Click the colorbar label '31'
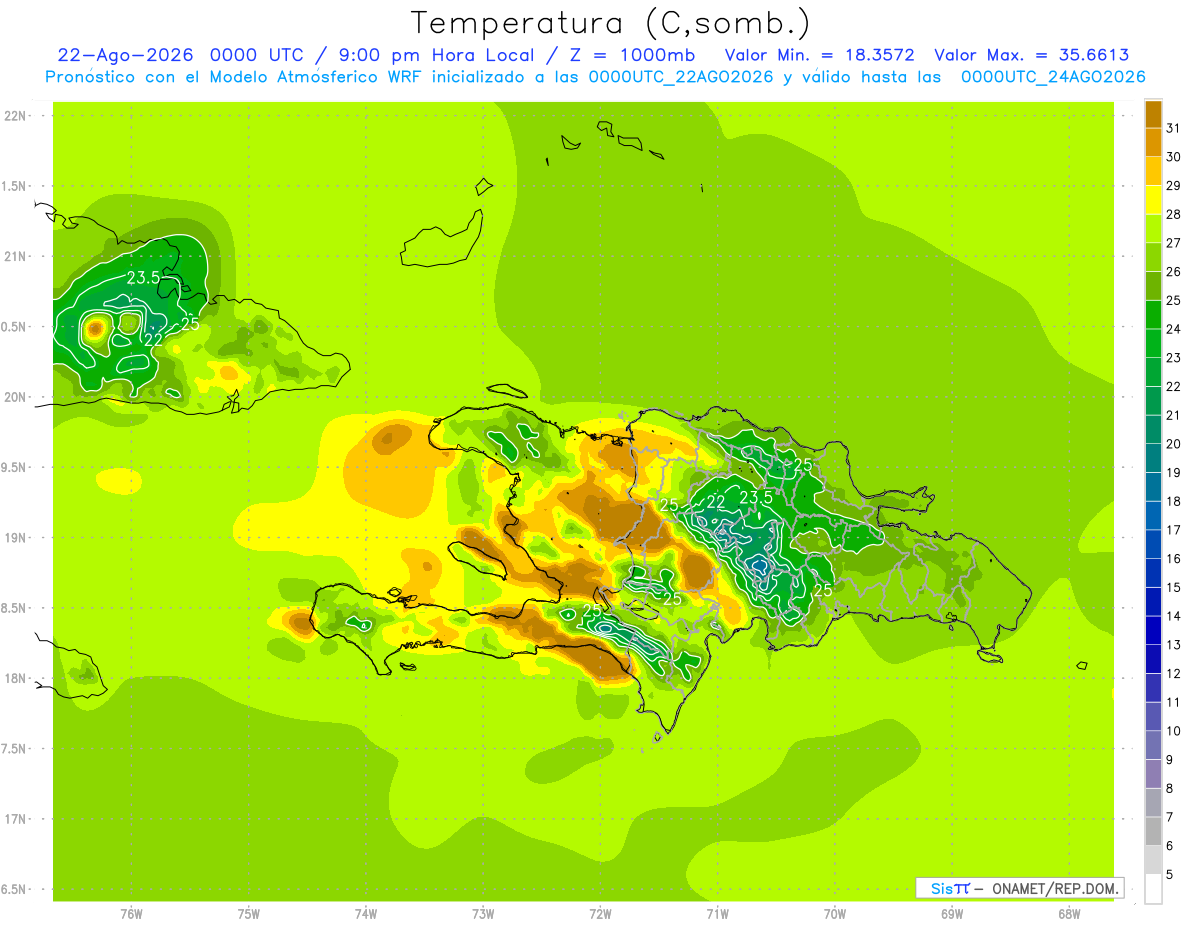 [x=1173, y=128]
